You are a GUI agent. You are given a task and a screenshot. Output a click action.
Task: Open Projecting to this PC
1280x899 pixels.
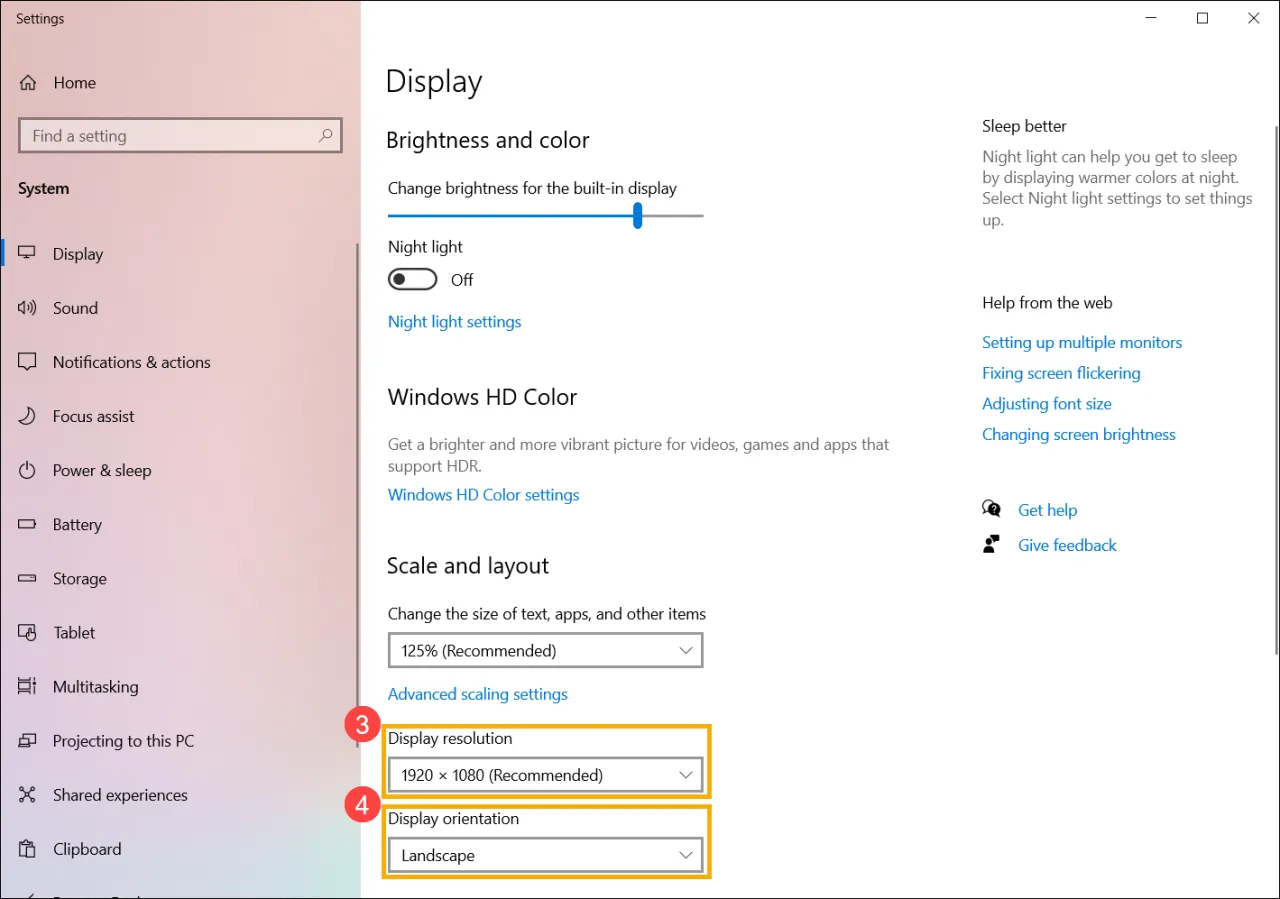coord(28,740)
